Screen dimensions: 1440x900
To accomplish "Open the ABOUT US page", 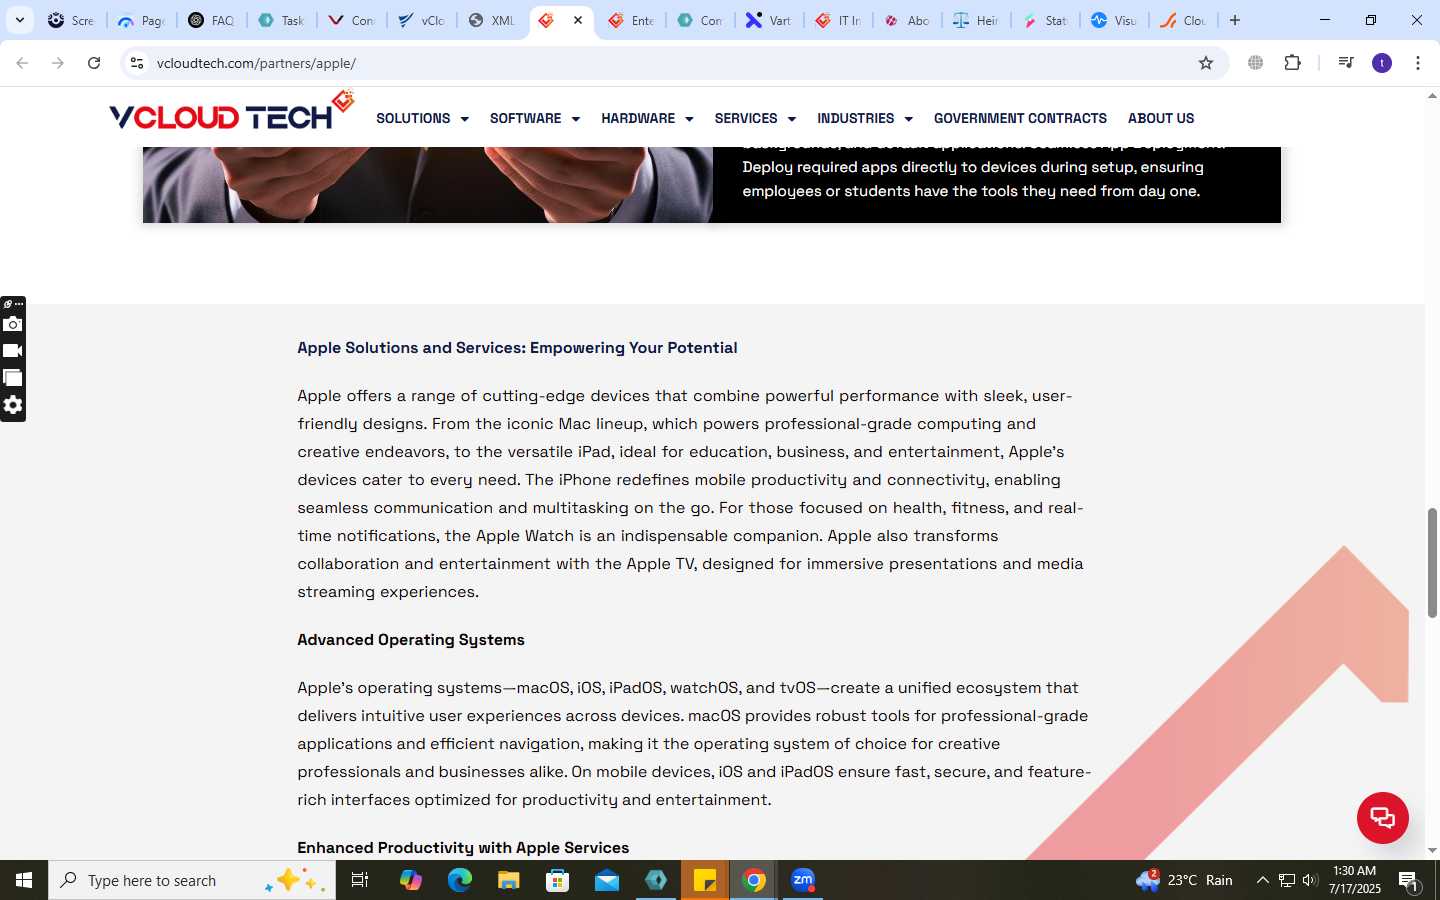I will click(x=1161, y=118).
